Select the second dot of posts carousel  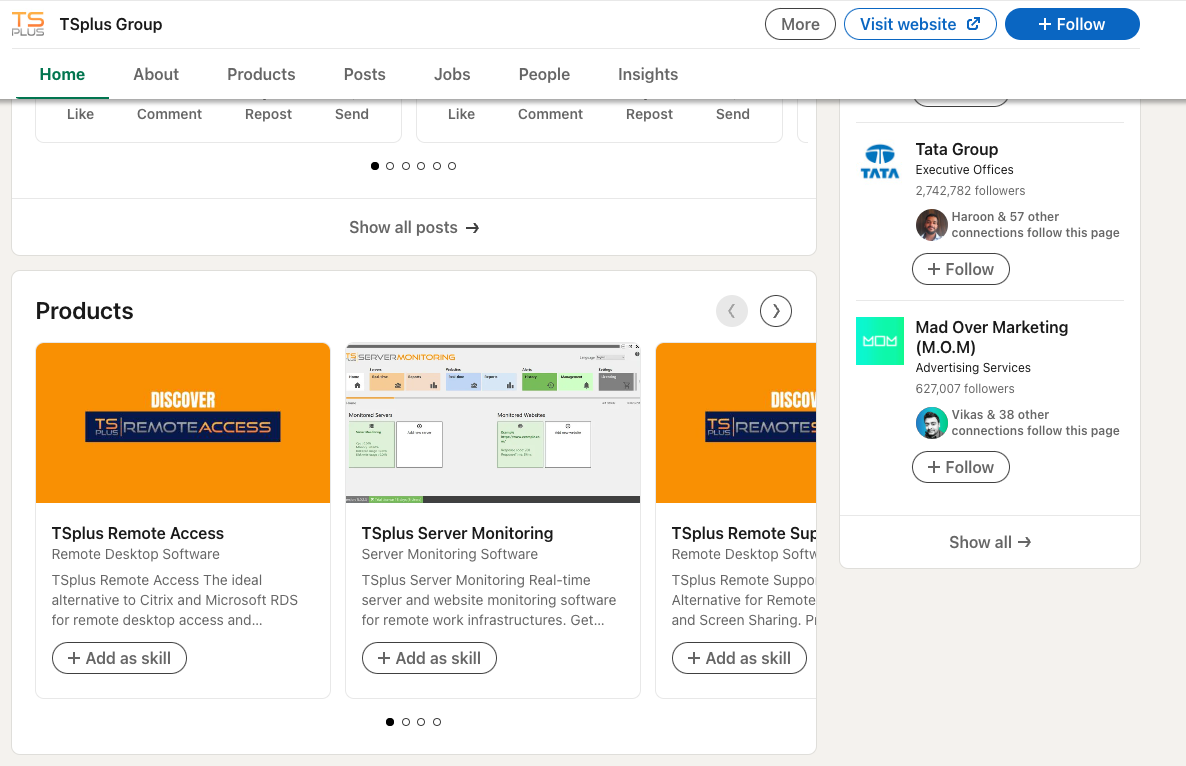(390, 166)
